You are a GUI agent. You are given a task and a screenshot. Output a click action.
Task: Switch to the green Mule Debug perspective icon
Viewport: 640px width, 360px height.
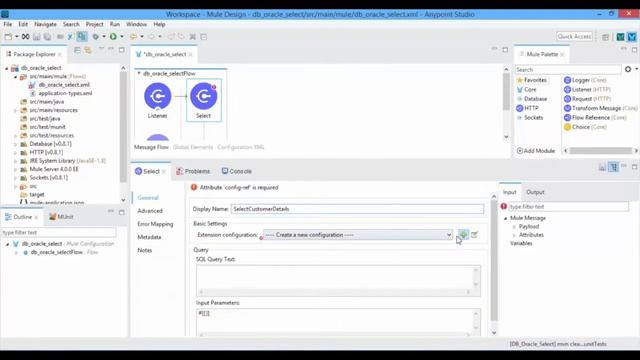(x=620, y=37)
